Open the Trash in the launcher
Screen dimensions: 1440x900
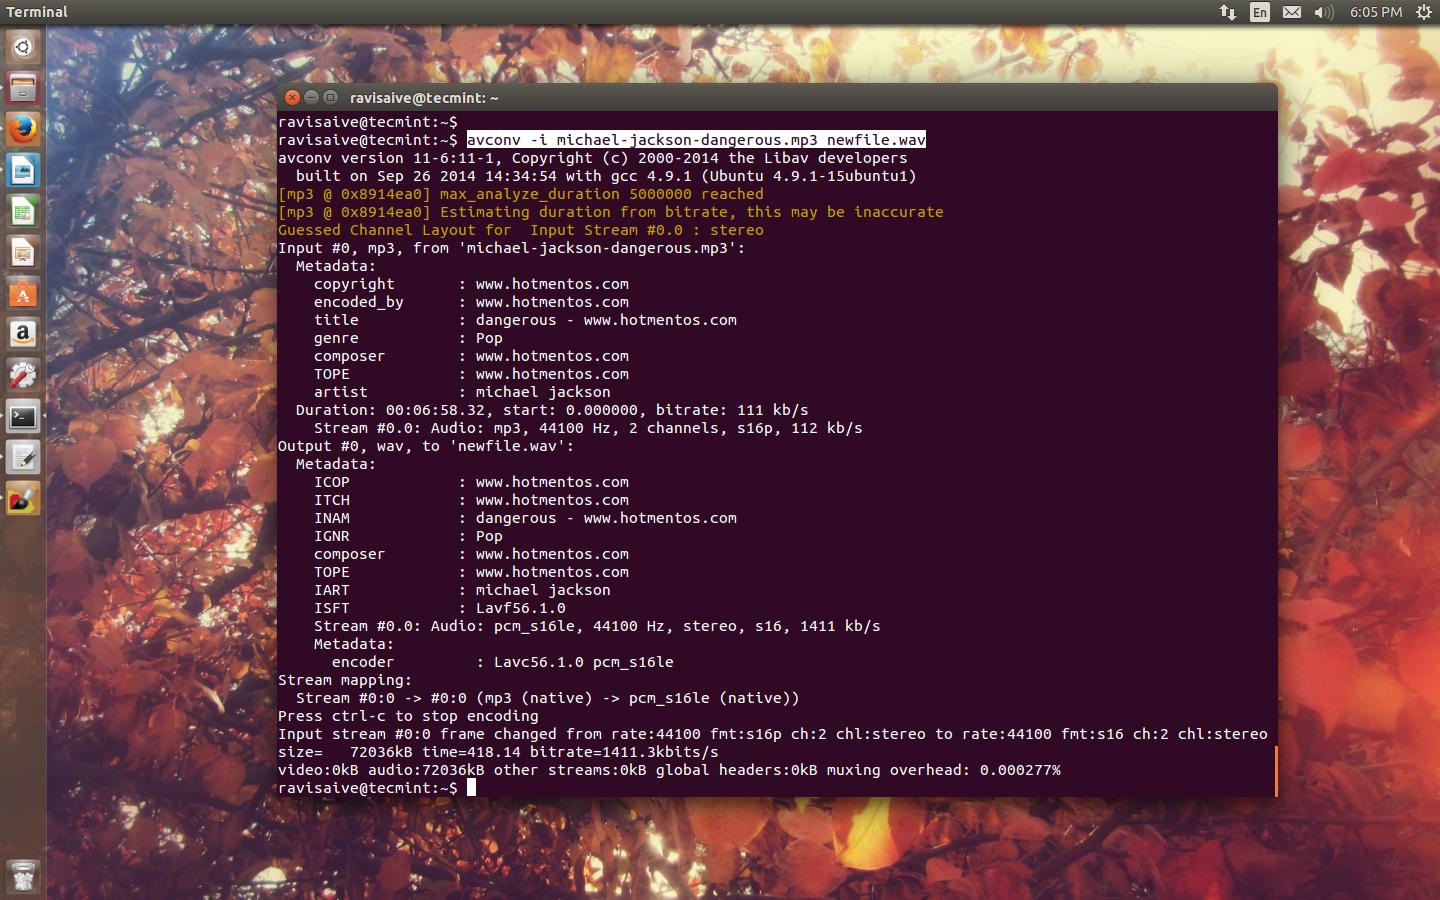point(23,876)
